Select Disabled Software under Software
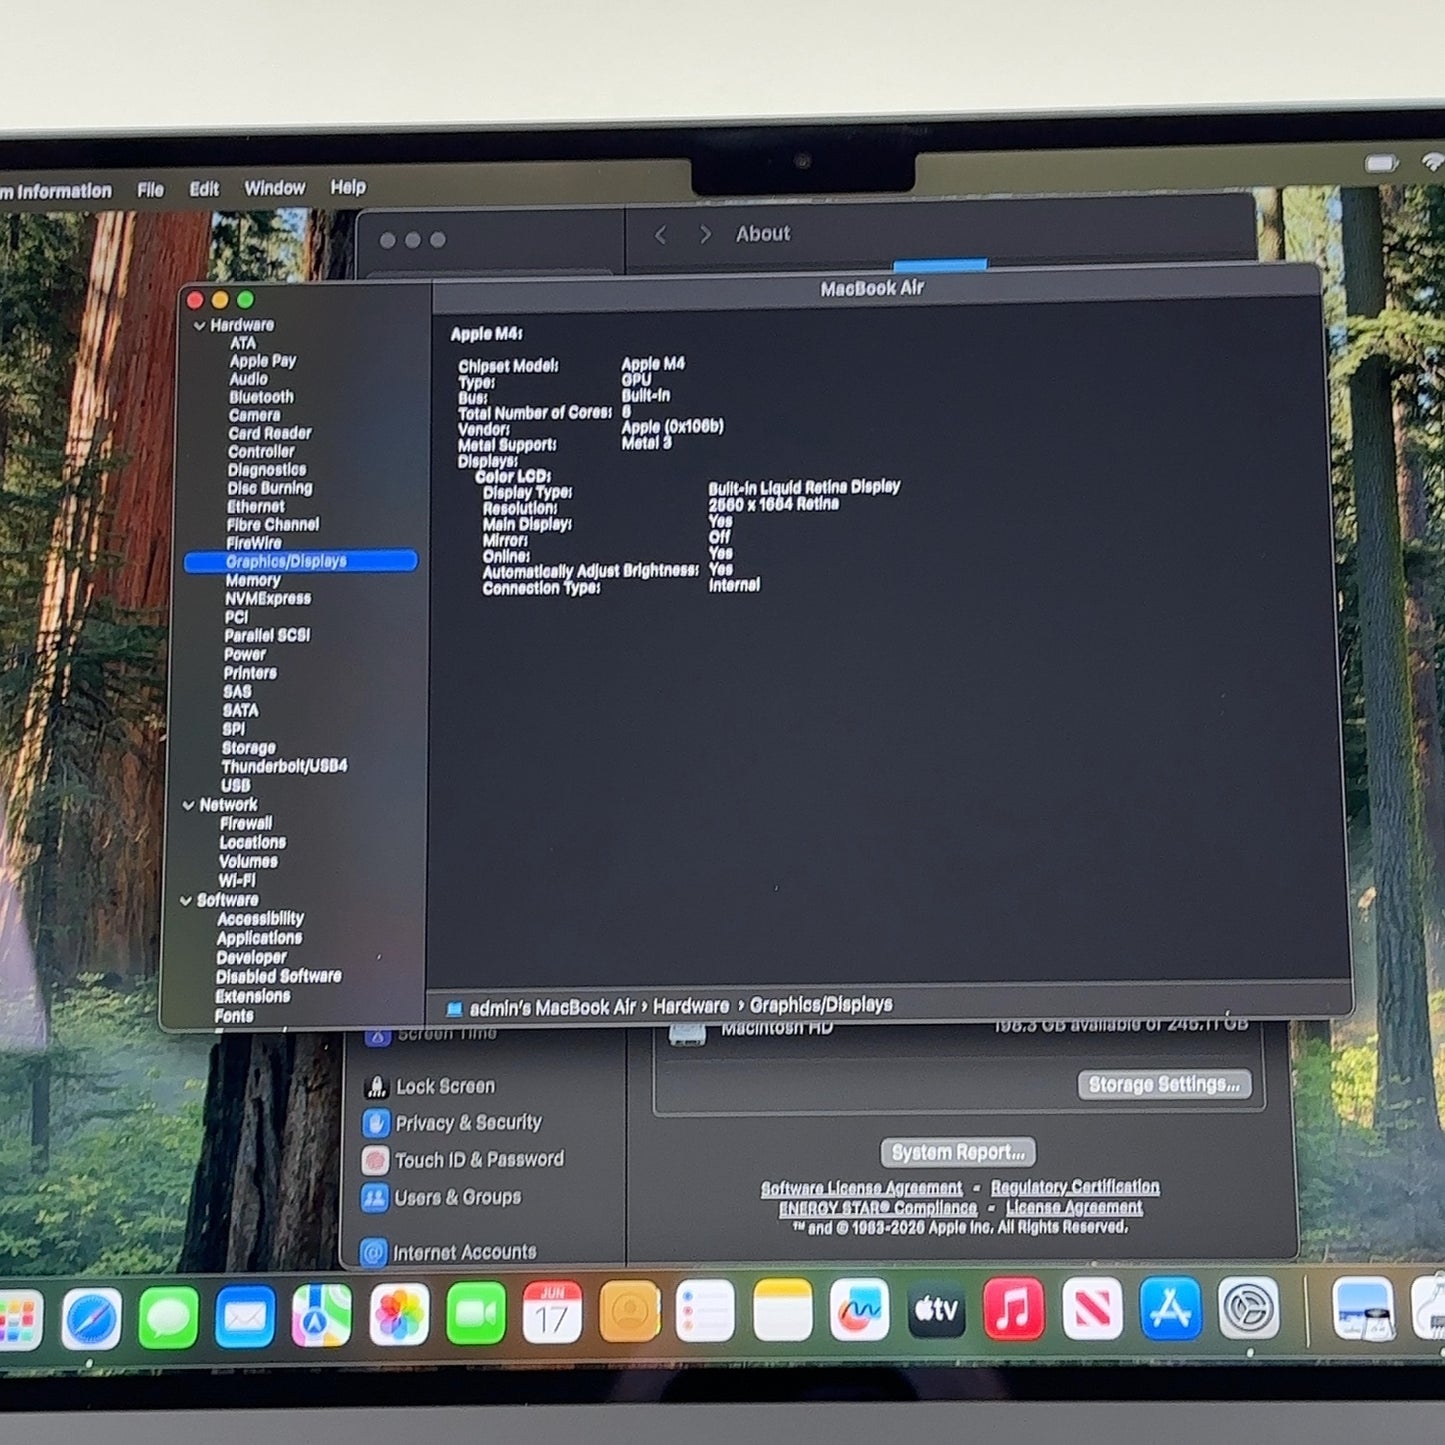This screenshot has width=1445, height=1445. [279, 977]
